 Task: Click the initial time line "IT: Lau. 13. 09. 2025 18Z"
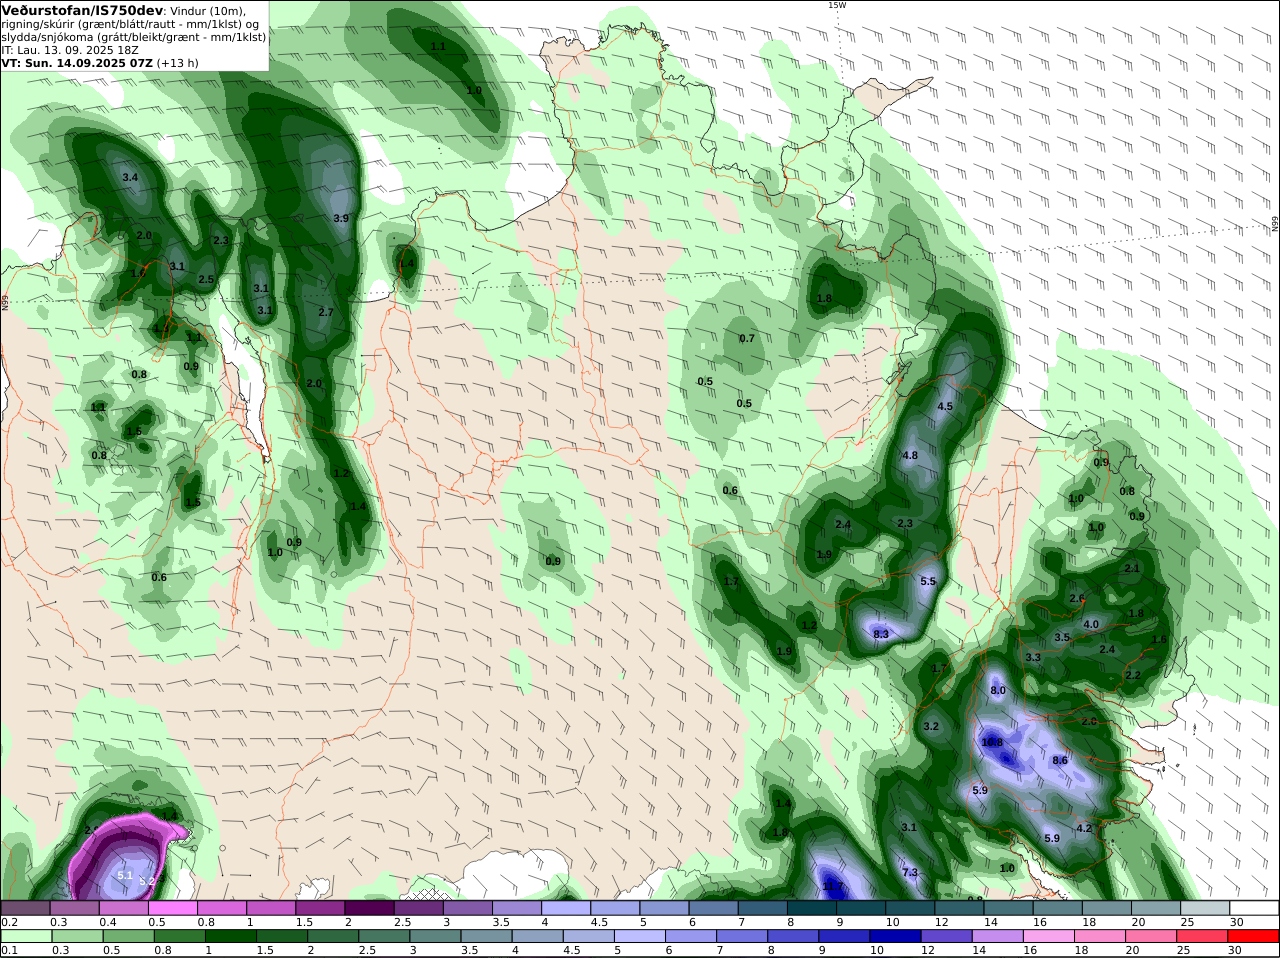pos(70,50)
